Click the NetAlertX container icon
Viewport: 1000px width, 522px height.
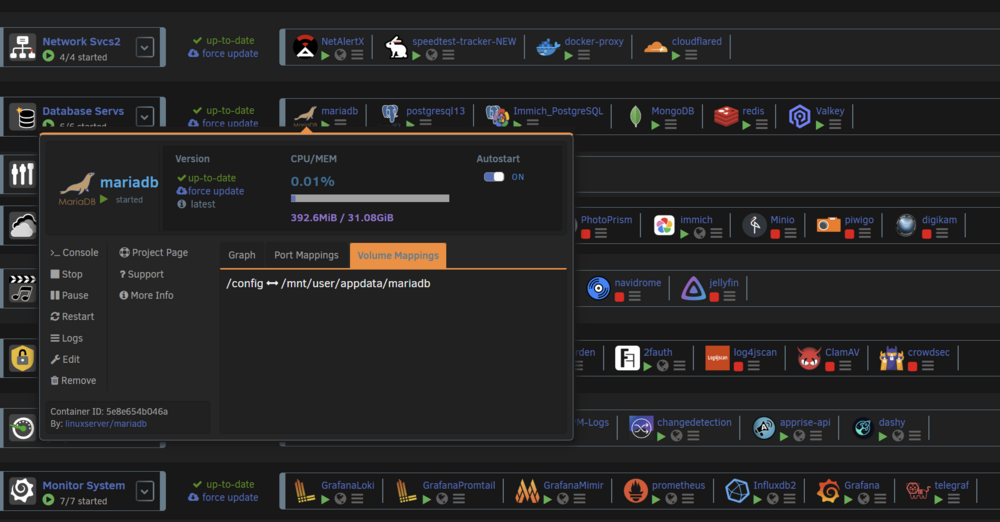click(x=305, y=47)
